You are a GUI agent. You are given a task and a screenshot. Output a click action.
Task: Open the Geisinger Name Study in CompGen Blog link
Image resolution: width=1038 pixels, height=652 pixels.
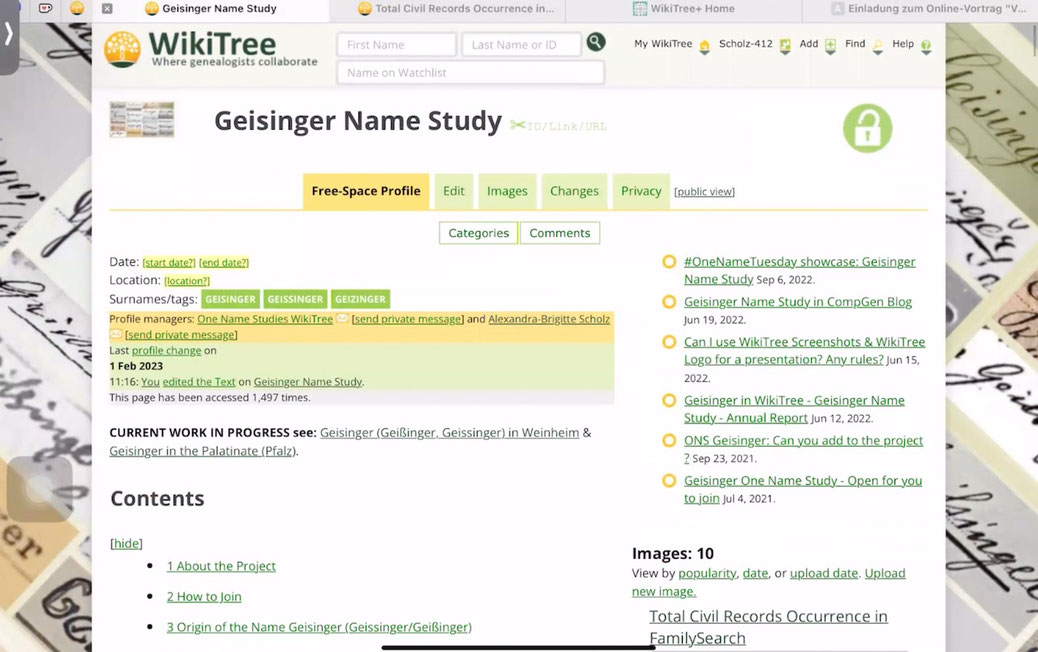click(x=797, y=301)
